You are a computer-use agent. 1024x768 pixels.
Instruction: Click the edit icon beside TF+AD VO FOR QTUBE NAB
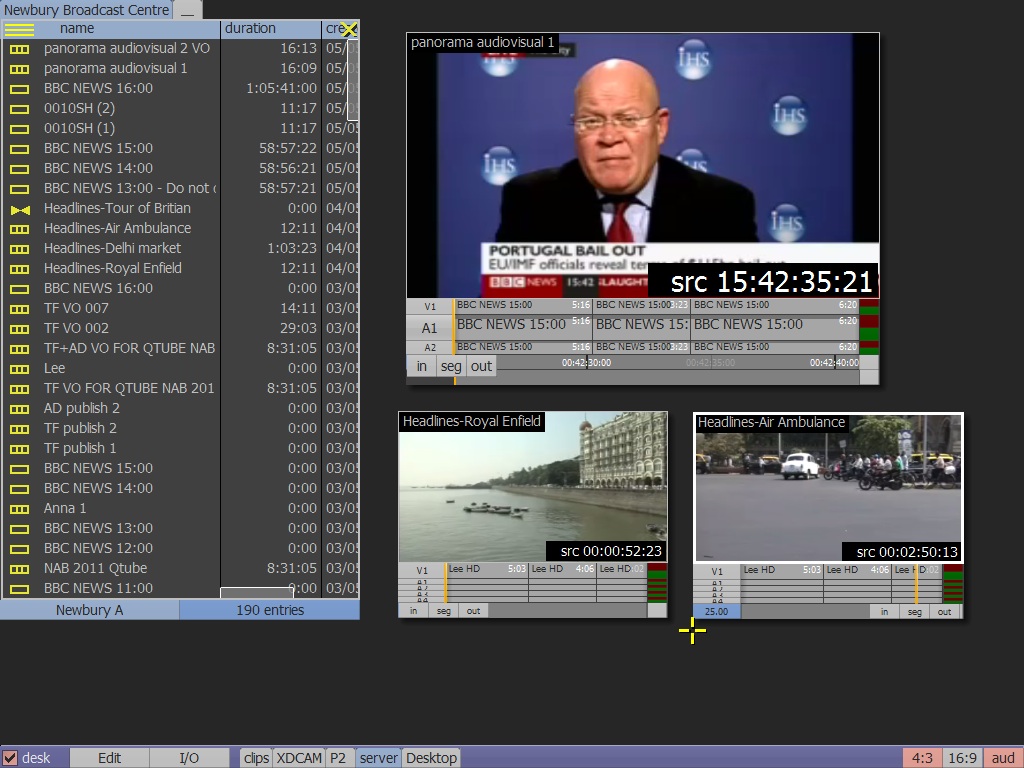tap(20, 349)
